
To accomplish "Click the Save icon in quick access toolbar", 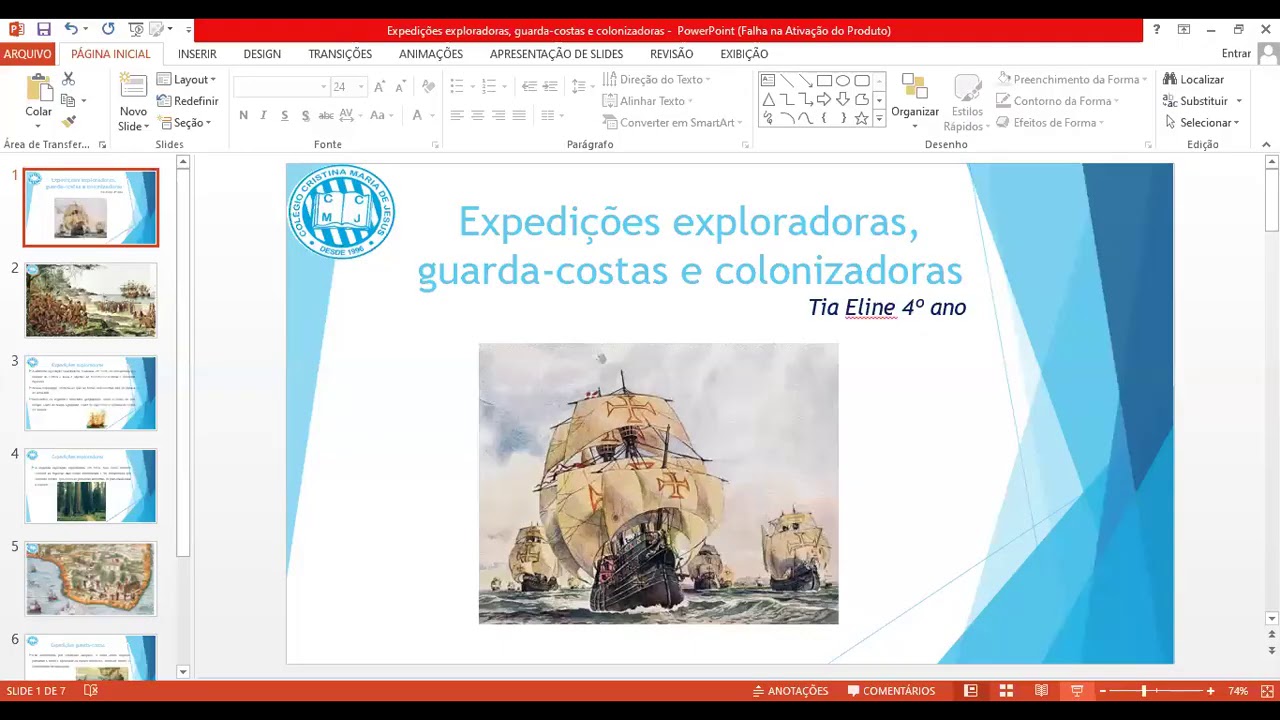I will [x=43, y=30].
